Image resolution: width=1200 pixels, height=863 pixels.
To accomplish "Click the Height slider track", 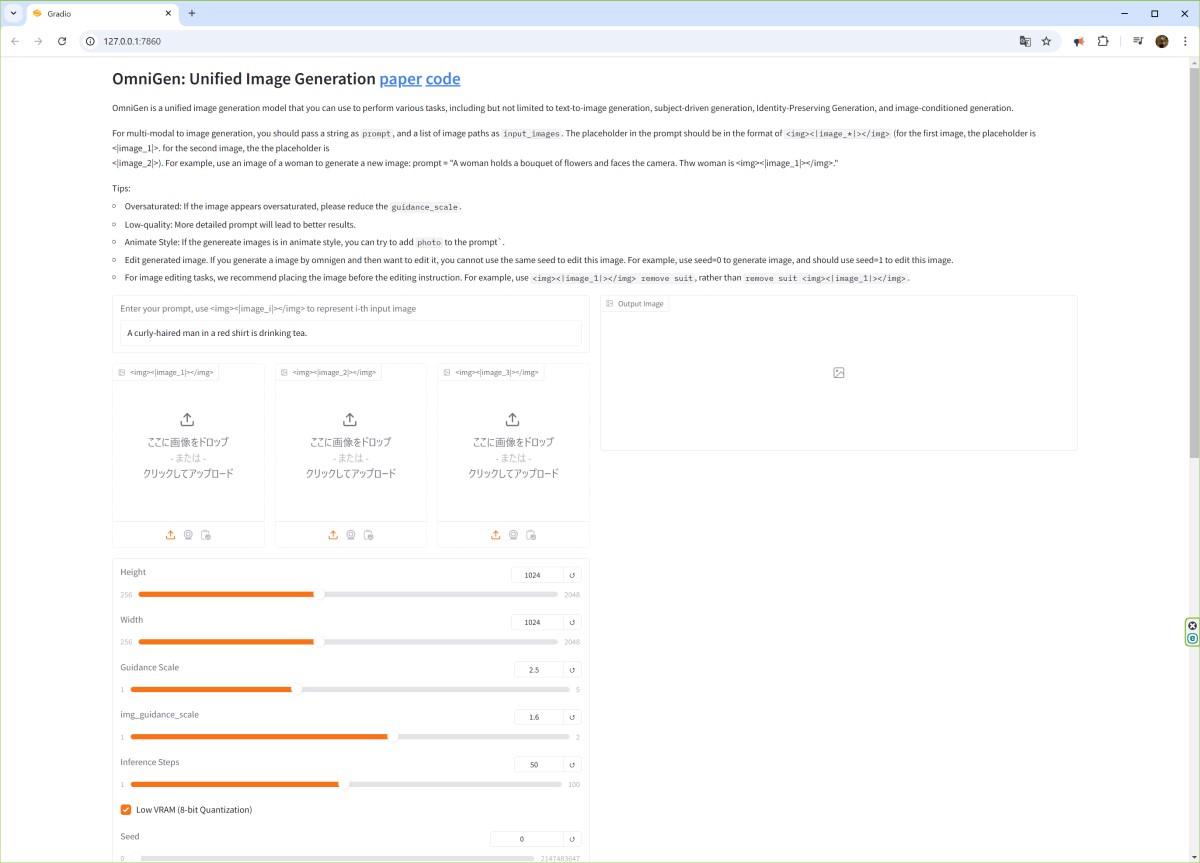I will (348, 594).
